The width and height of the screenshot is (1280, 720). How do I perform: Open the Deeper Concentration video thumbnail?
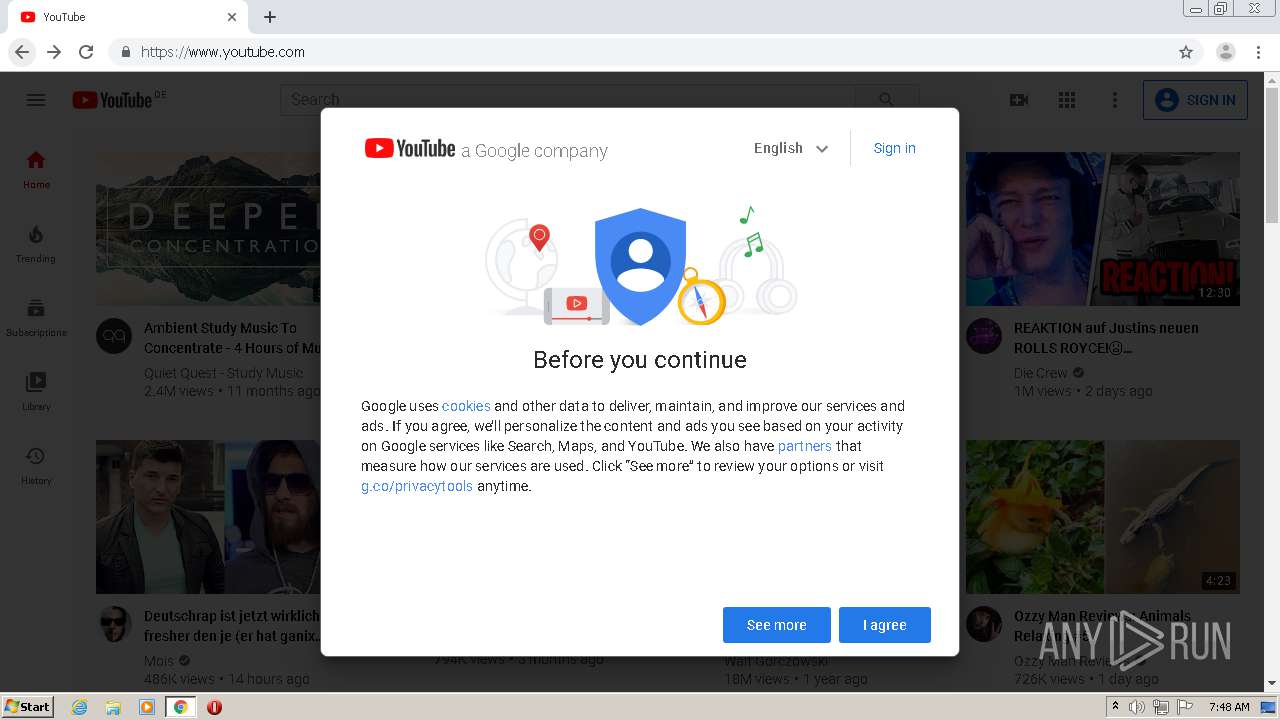click(x=208, y=229)
